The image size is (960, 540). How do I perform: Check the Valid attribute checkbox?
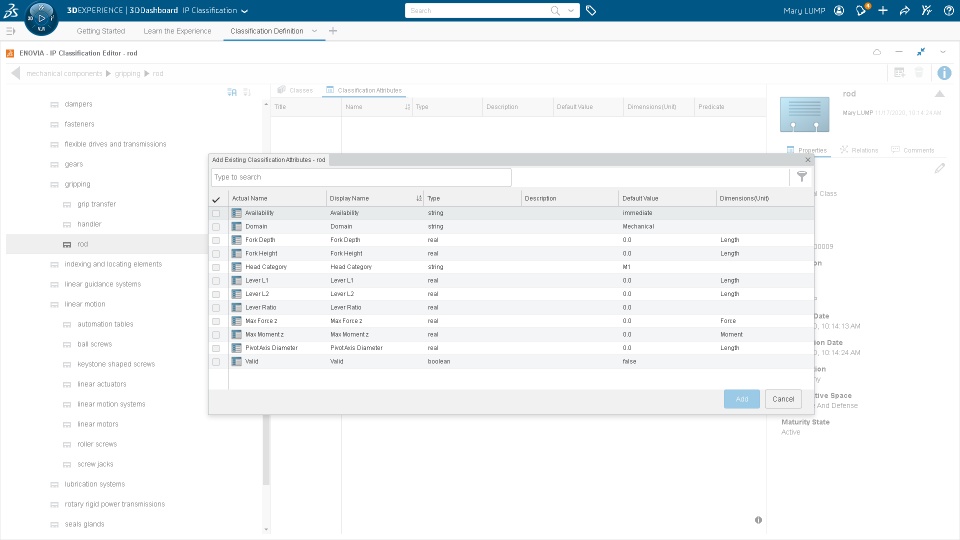point(216,361)
